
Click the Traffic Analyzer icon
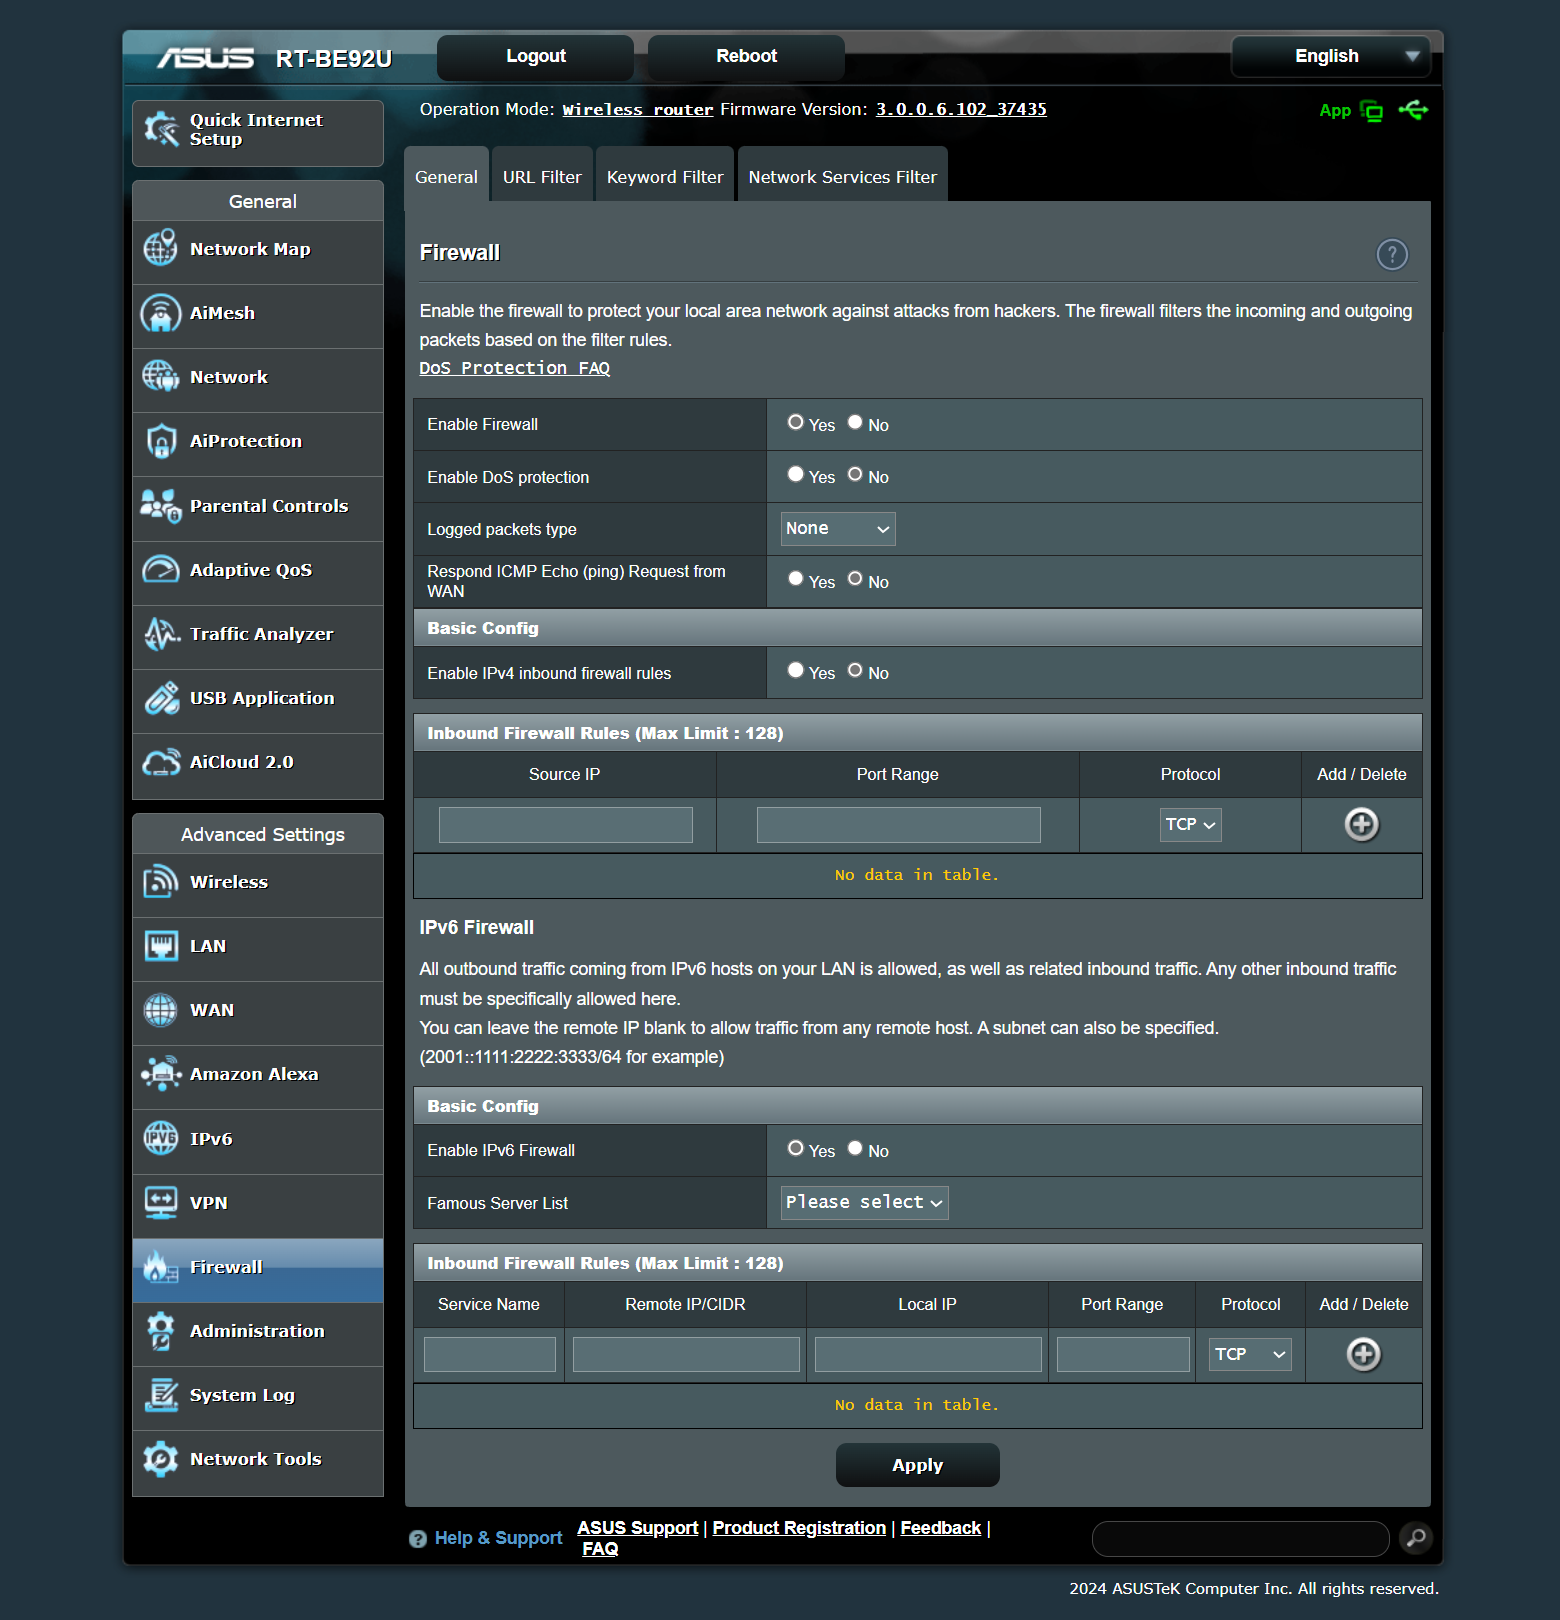click(160, 633)
